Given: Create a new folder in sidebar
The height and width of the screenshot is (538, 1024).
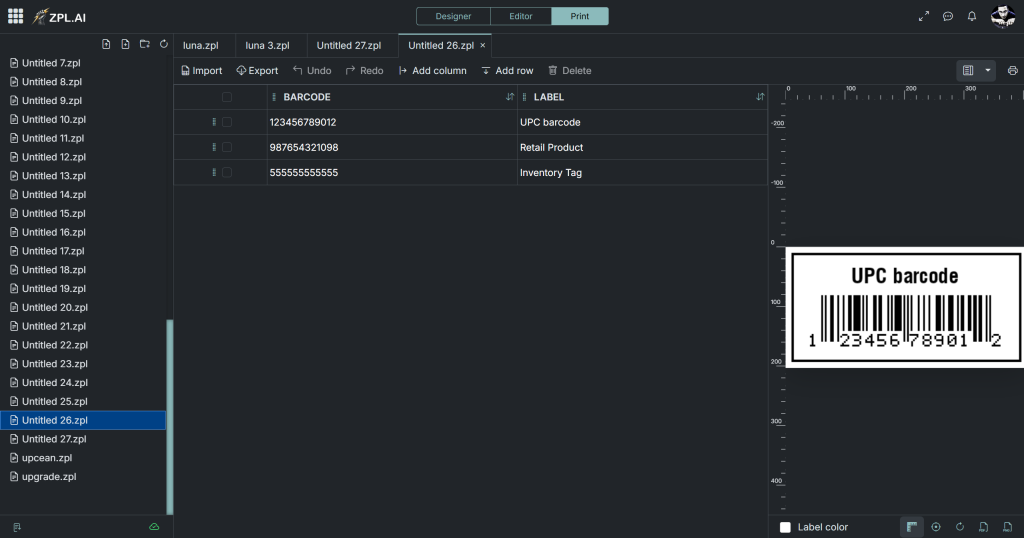Looking at the screenshot, I should (x=145, y=44).
